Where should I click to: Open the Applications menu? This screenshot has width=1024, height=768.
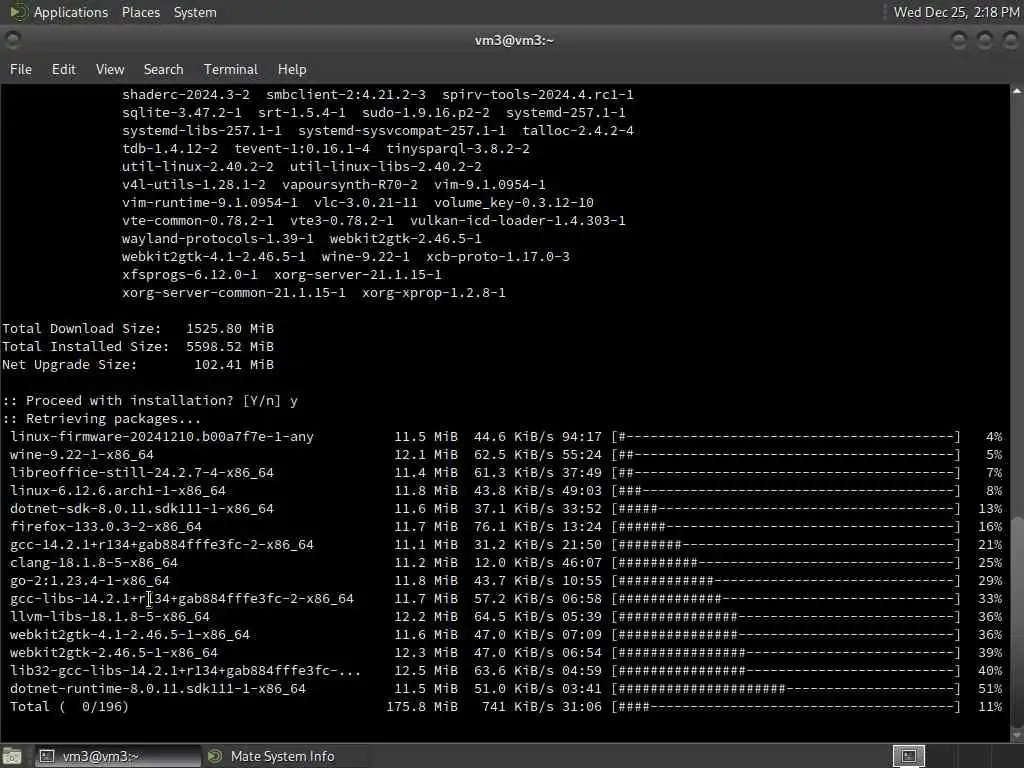[x=71, y=12]
